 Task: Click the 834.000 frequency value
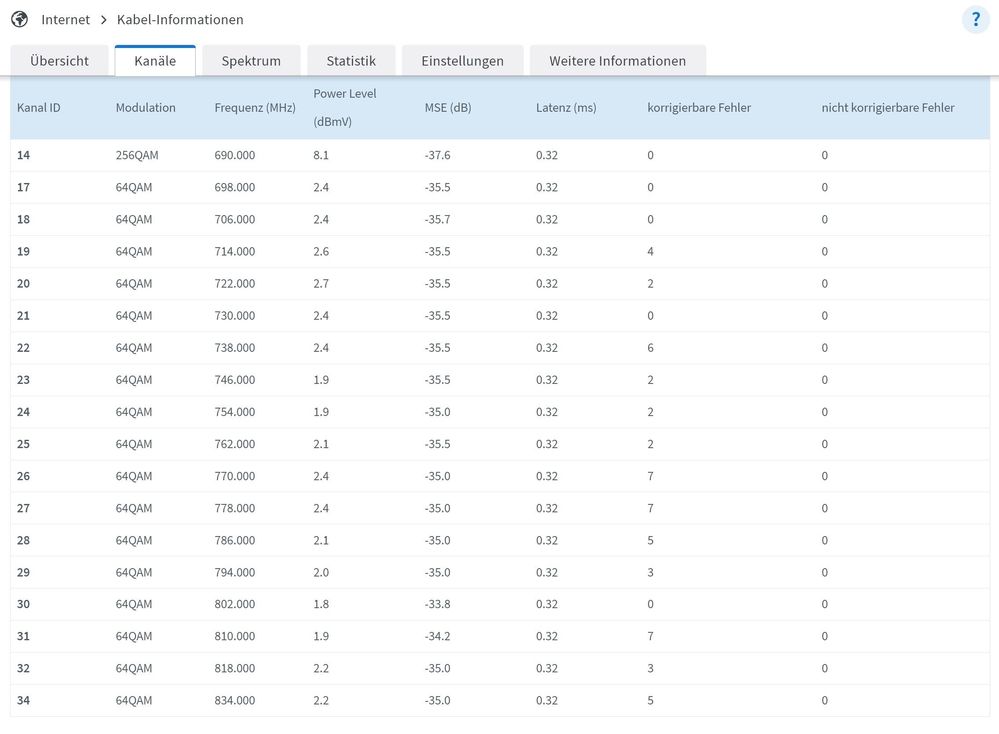[x=234, y=700]
